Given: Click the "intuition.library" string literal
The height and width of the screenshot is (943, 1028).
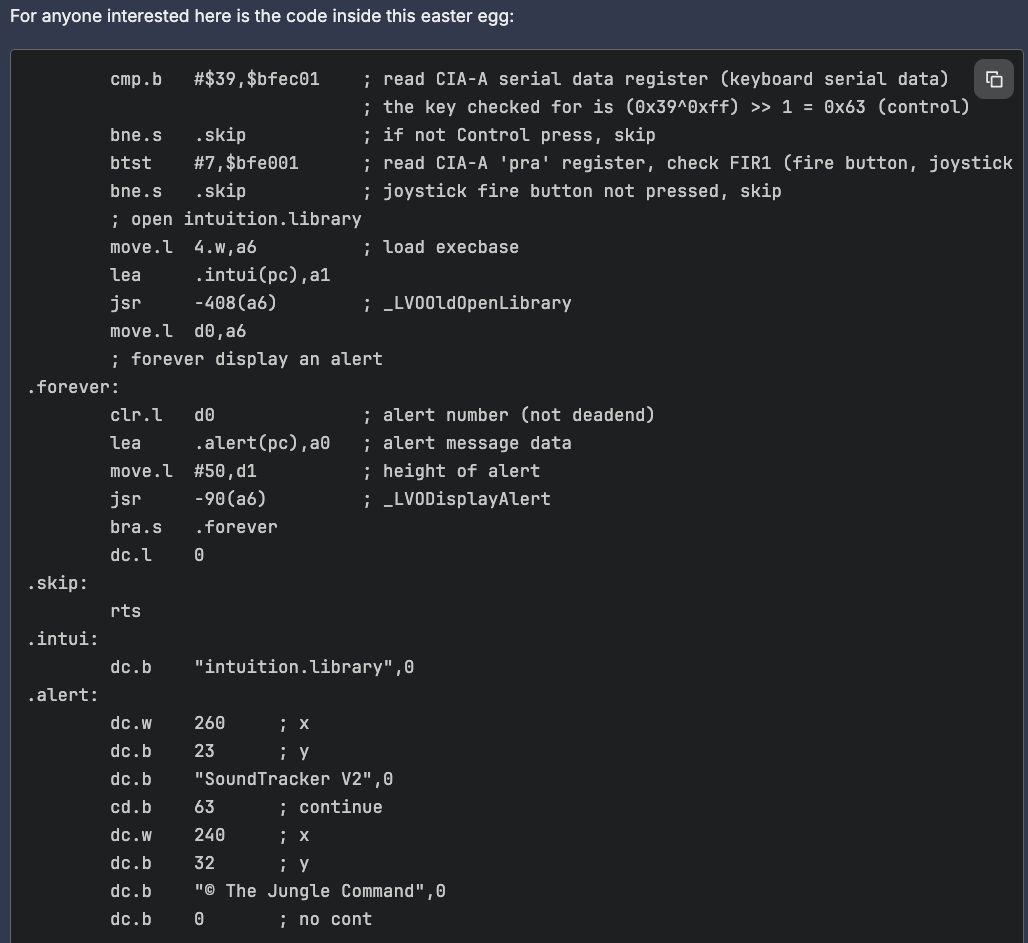Looking at the screenshot, I should [299, 667].
